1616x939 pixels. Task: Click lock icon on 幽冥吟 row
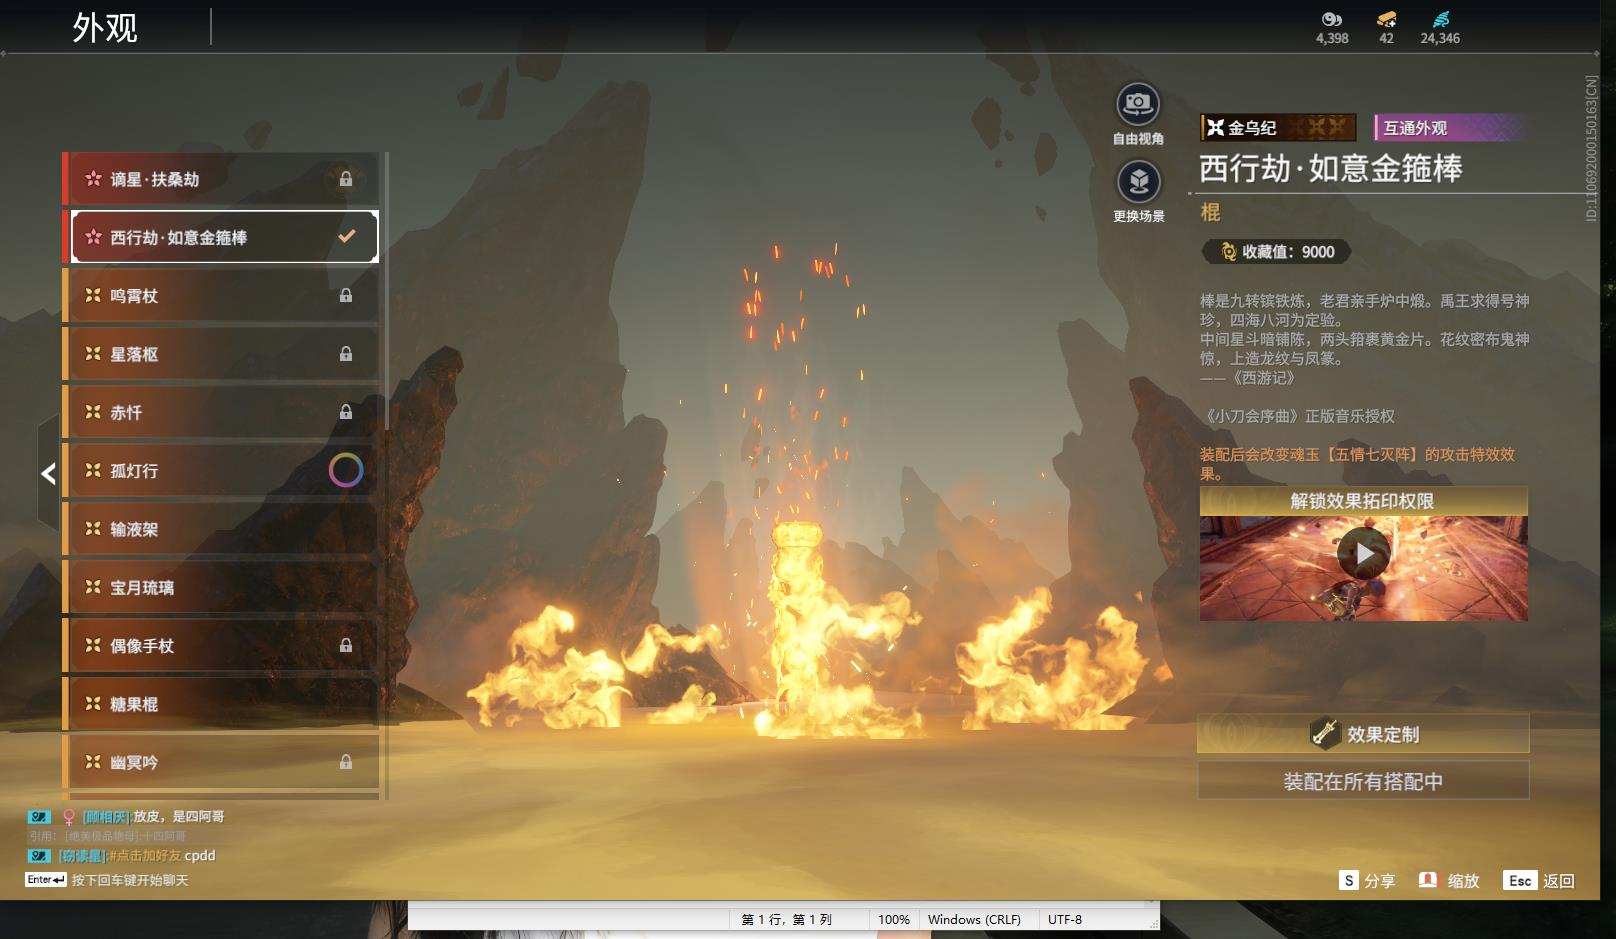[346, 762]
